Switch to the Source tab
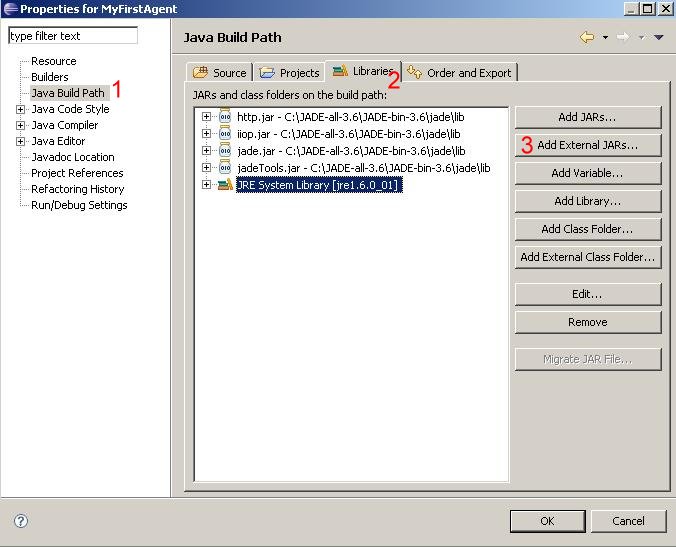This screenshot has width=676, height=547. 220,73
